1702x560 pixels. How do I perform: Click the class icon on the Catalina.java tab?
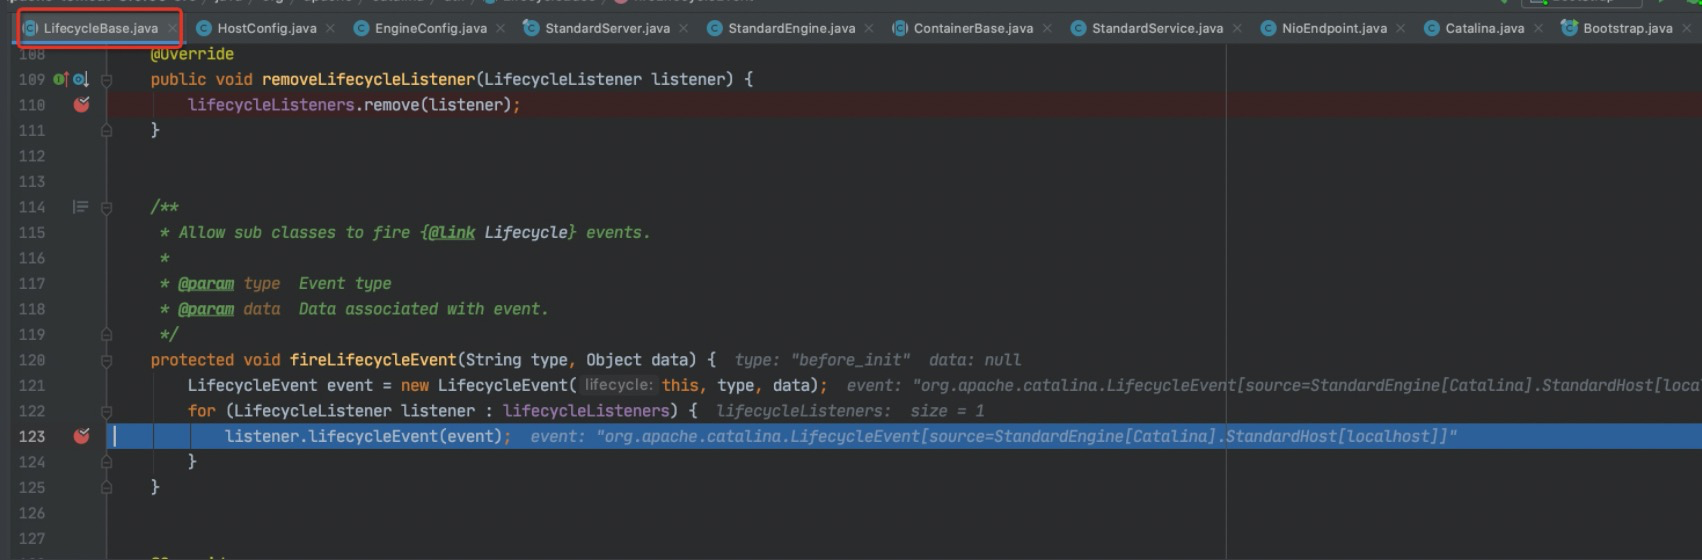click(x=1431, y=28)
